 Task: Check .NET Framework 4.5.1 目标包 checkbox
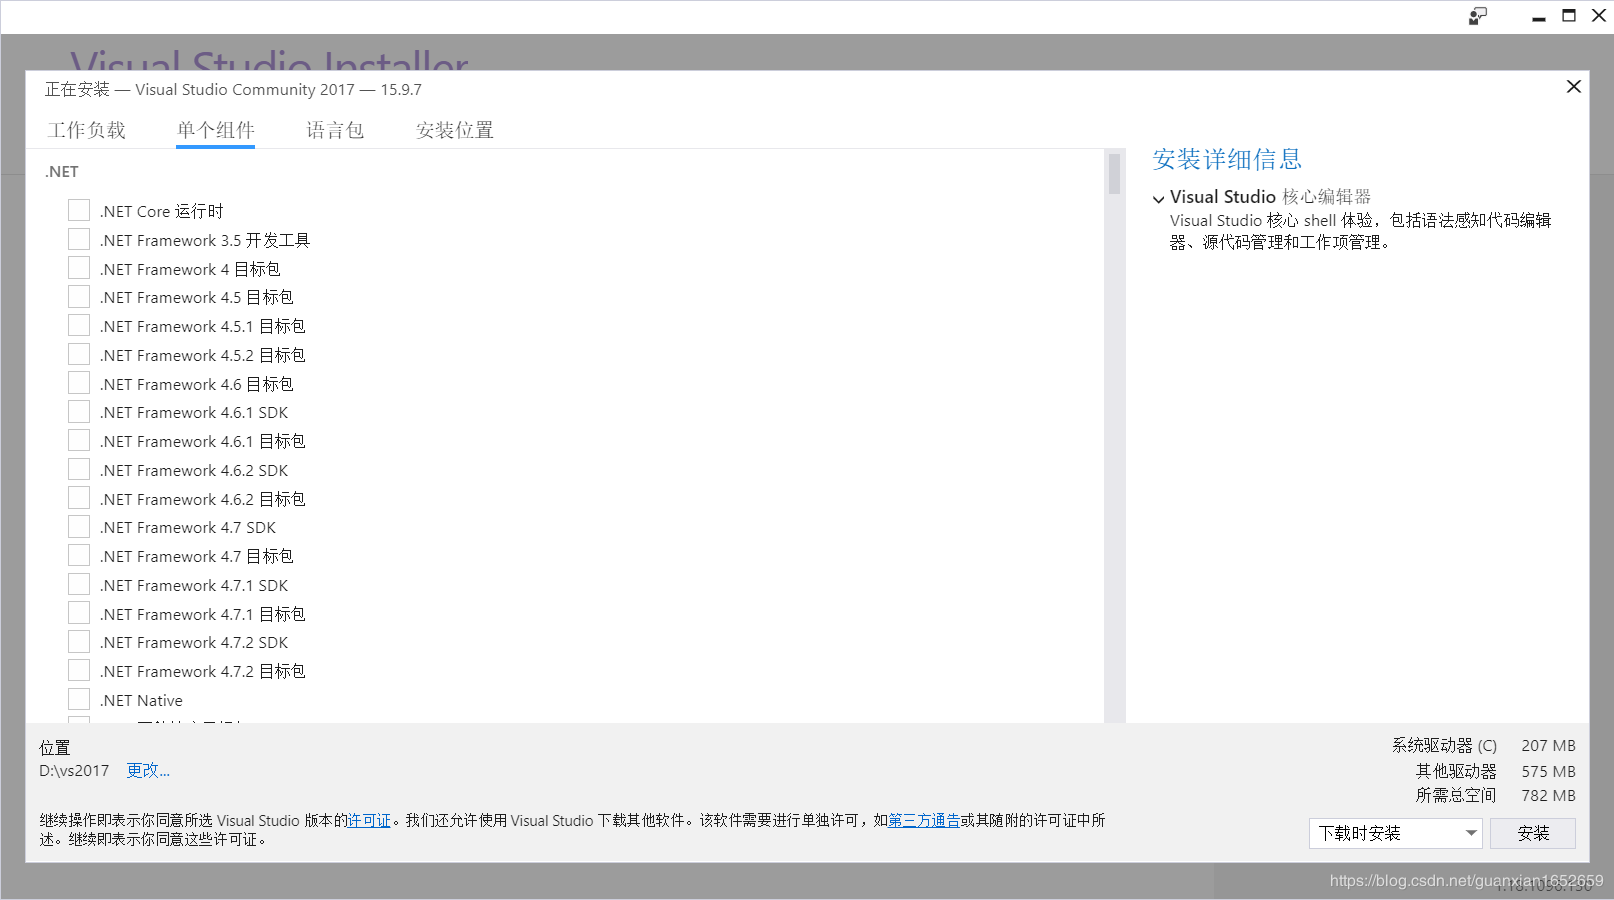coord(79,325)
